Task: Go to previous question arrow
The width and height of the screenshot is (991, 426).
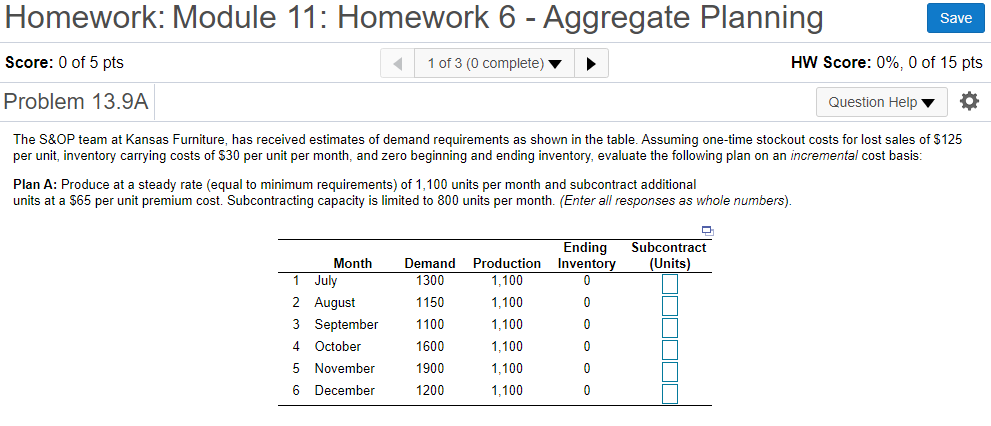Action: [x=398, y=63]
